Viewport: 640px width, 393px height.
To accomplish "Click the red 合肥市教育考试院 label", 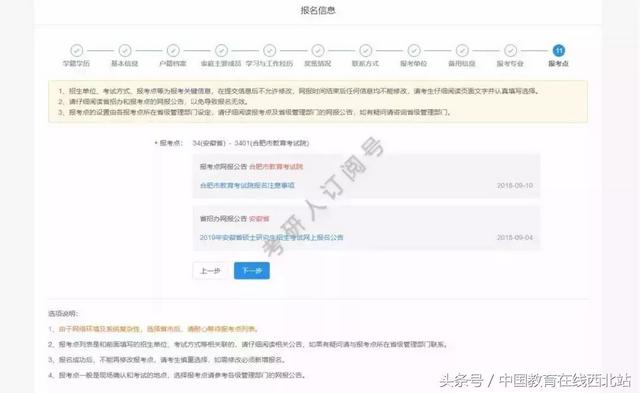I will pos(276,167).
